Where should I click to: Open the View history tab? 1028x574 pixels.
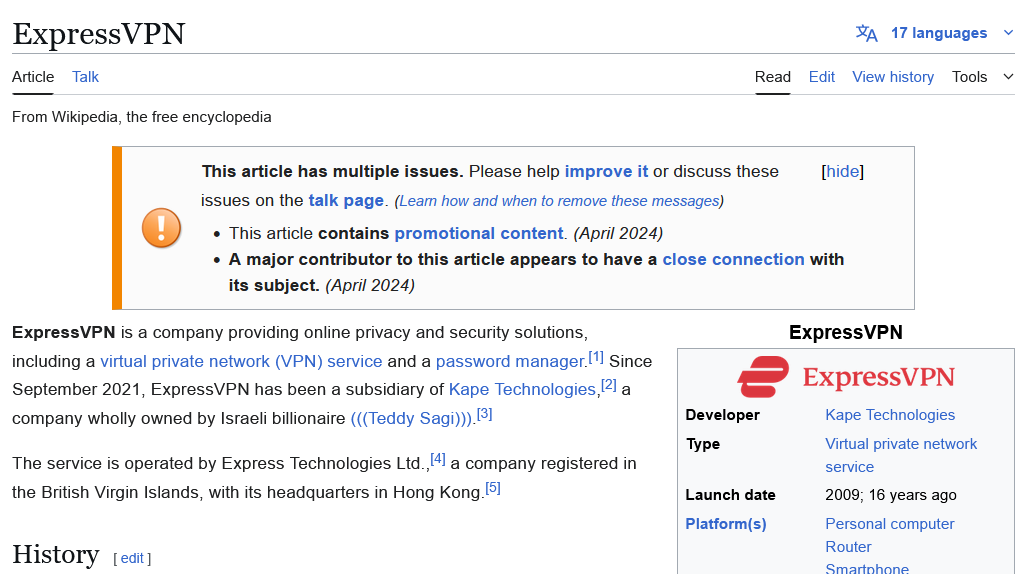coord(893,77)
